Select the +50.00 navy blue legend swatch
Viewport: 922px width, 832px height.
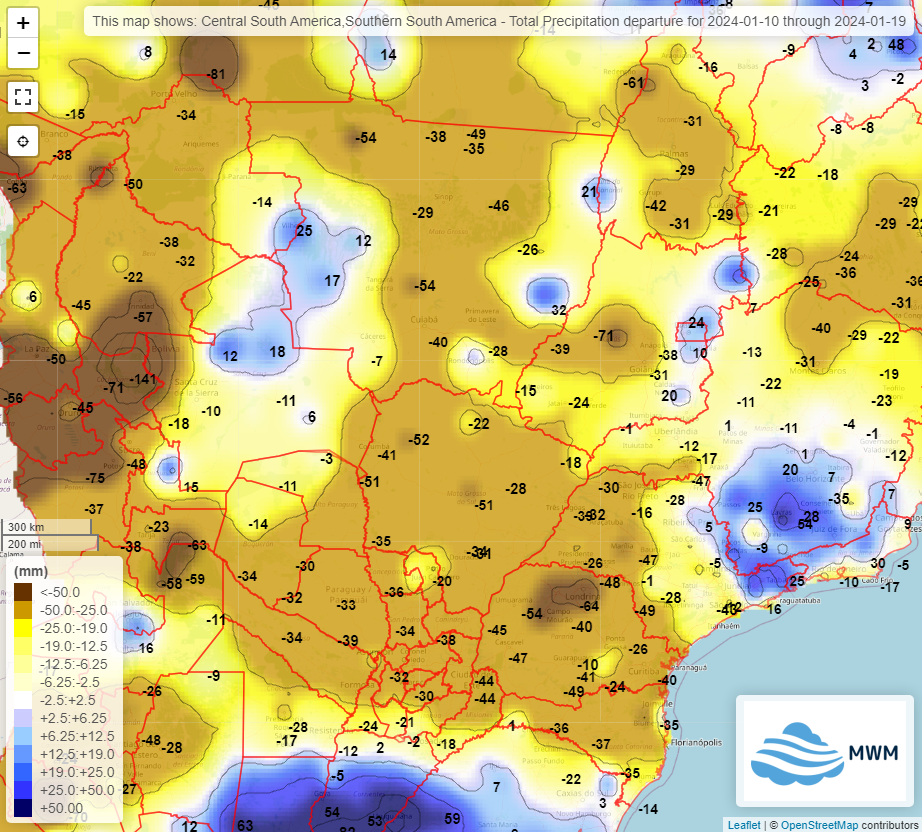(x=25, y=808)
